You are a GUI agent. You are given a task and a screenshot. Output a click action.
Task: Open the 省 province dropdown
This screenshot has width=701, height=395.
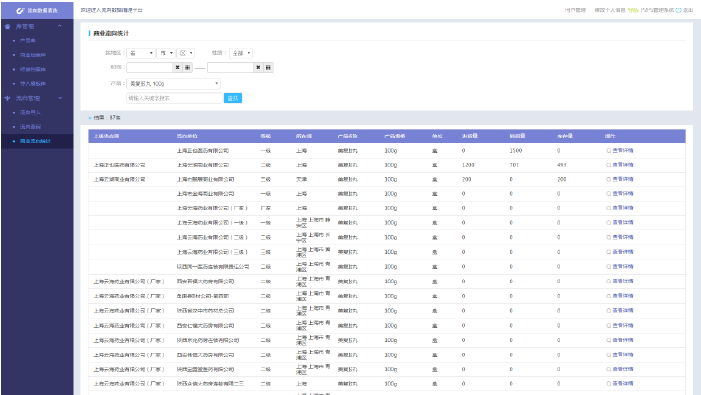(141, 53)
